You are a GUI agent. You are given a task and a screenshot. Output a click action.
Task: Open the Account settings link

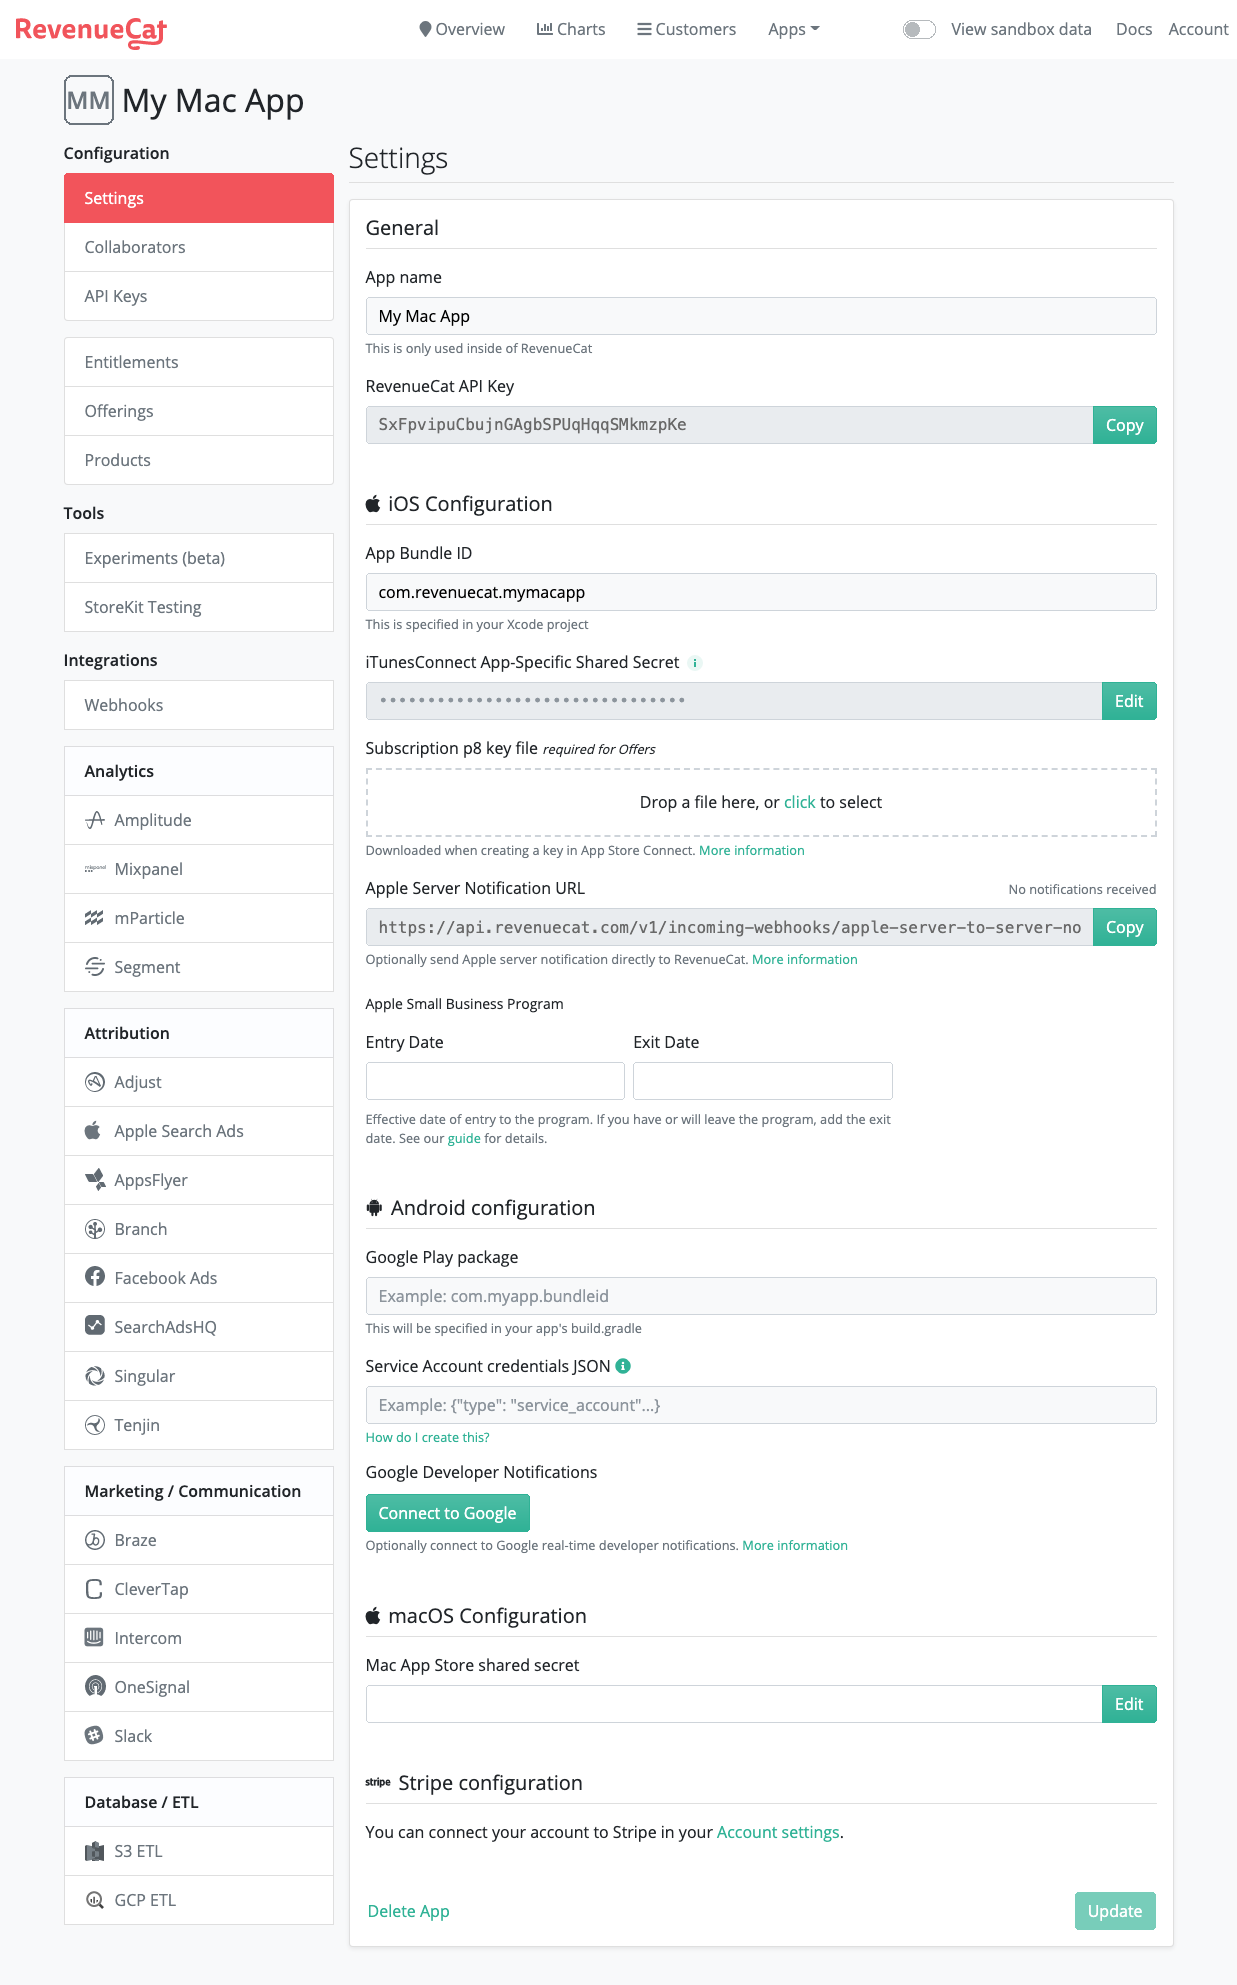point(778,1832)
